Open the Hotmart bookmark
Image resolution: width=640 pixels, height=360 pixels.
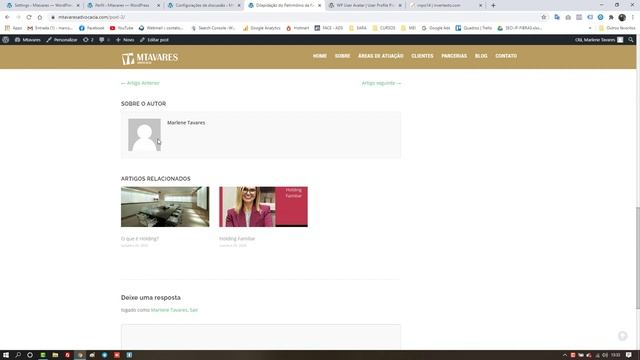pos(298,28)
